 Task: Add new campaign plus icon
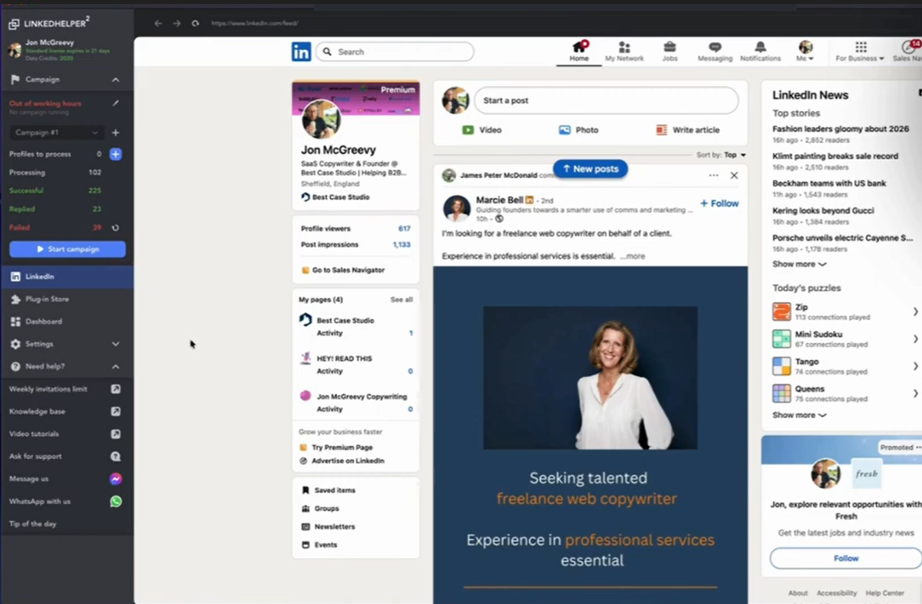click(x=116, y=132)
